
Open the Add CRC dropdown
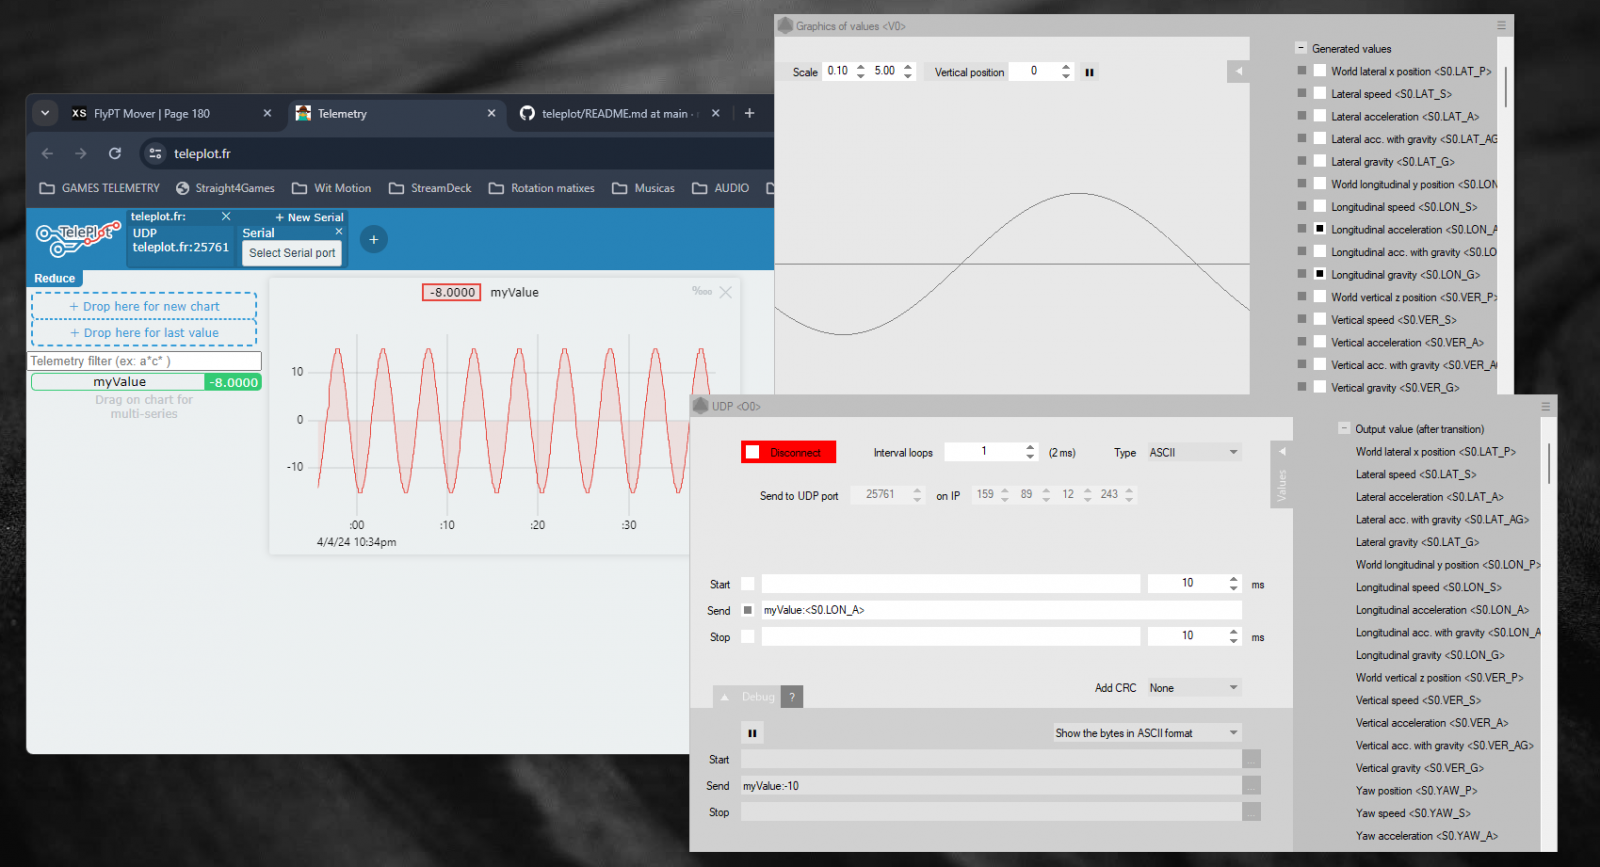(x=1194, y=688)
